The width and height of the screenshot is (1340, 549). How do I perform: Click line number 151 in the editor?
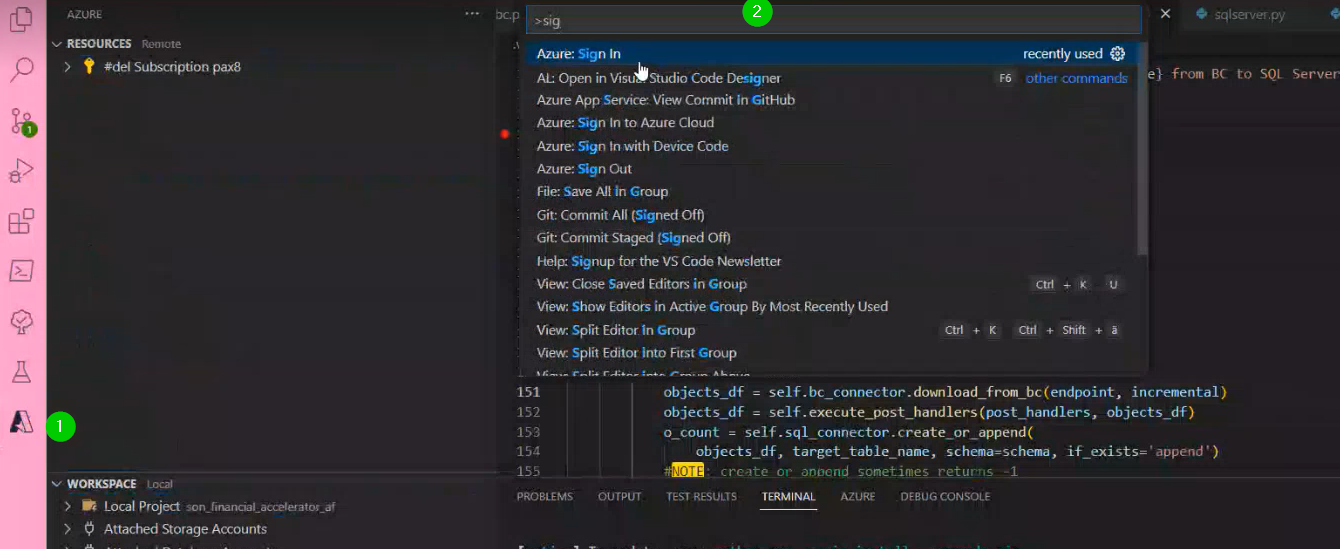click(x=528, y=392)
